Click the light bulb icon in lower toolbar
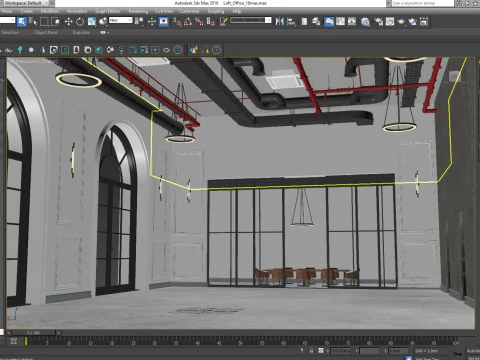Viewport: 480px width, 360px height. tap(122, 50)
